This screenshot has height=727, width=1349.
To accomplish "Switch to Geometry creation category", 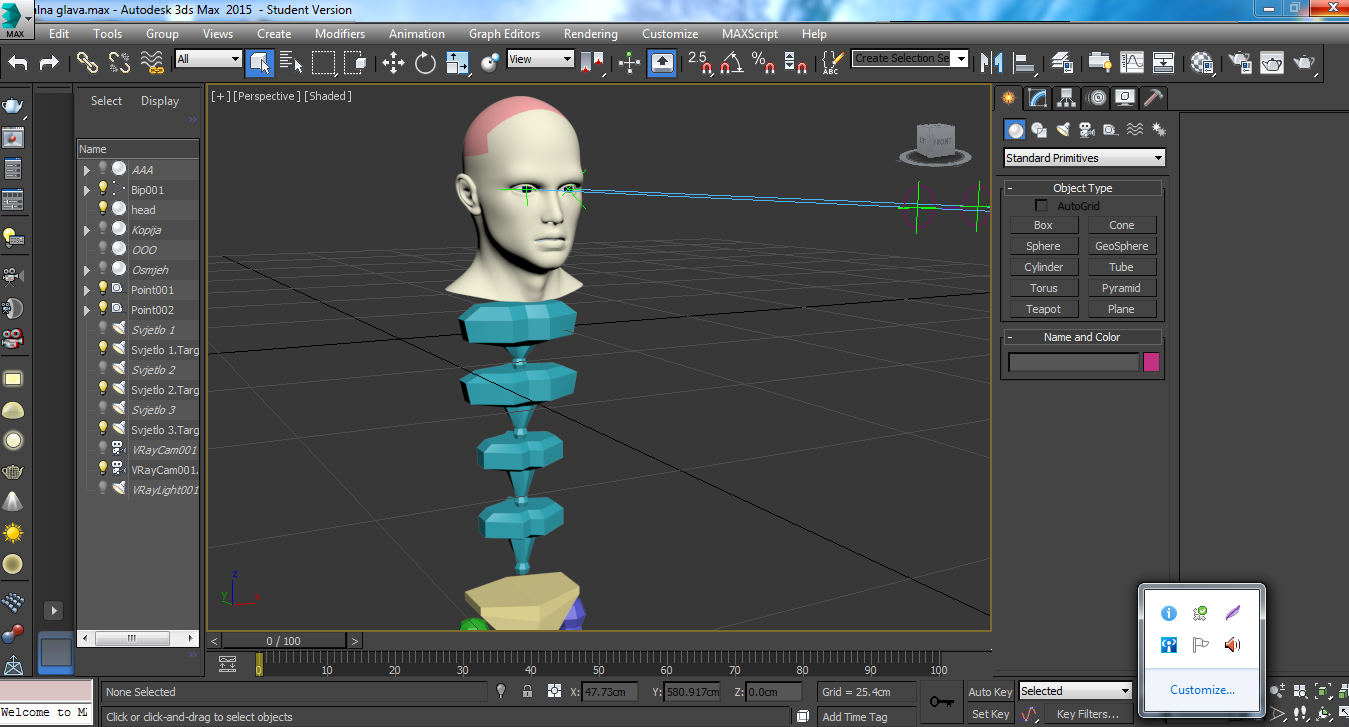I will pos(1015,129).
